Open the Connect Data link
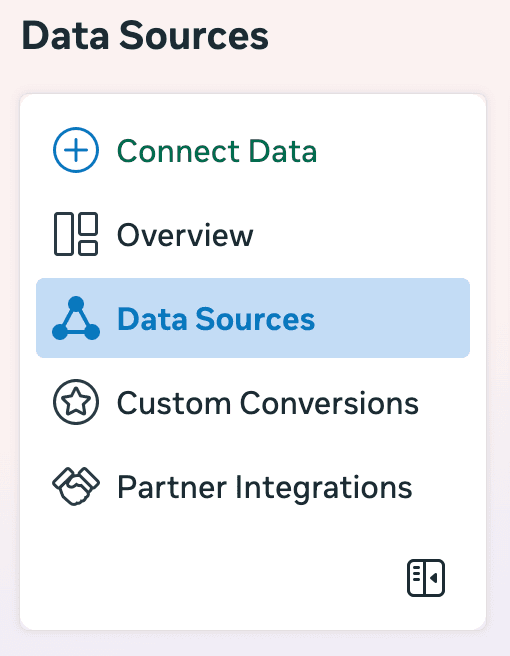Viewport: 510px width, 656px height. (x=217, y=151)
